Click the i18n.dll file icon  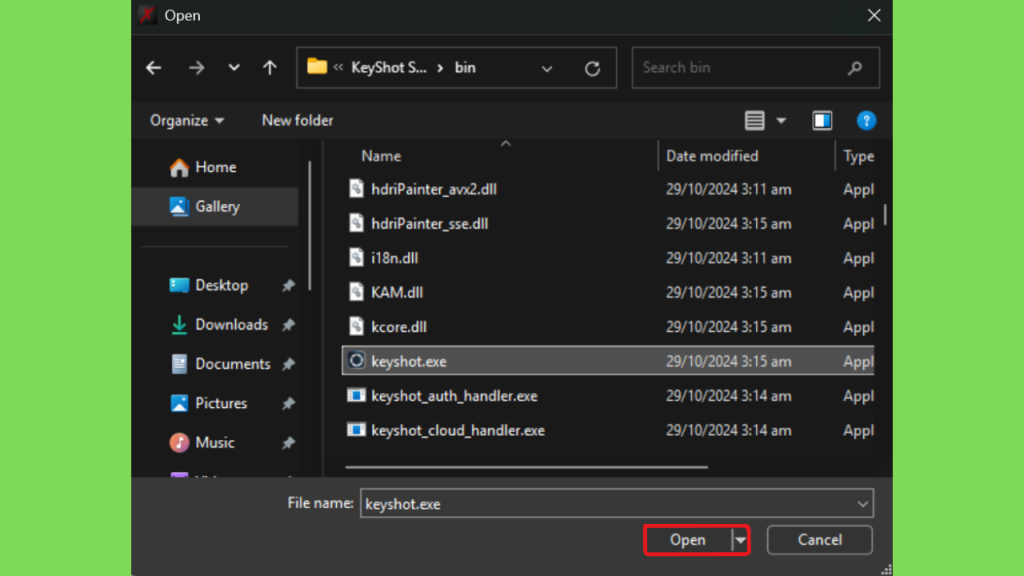point(356,257)
